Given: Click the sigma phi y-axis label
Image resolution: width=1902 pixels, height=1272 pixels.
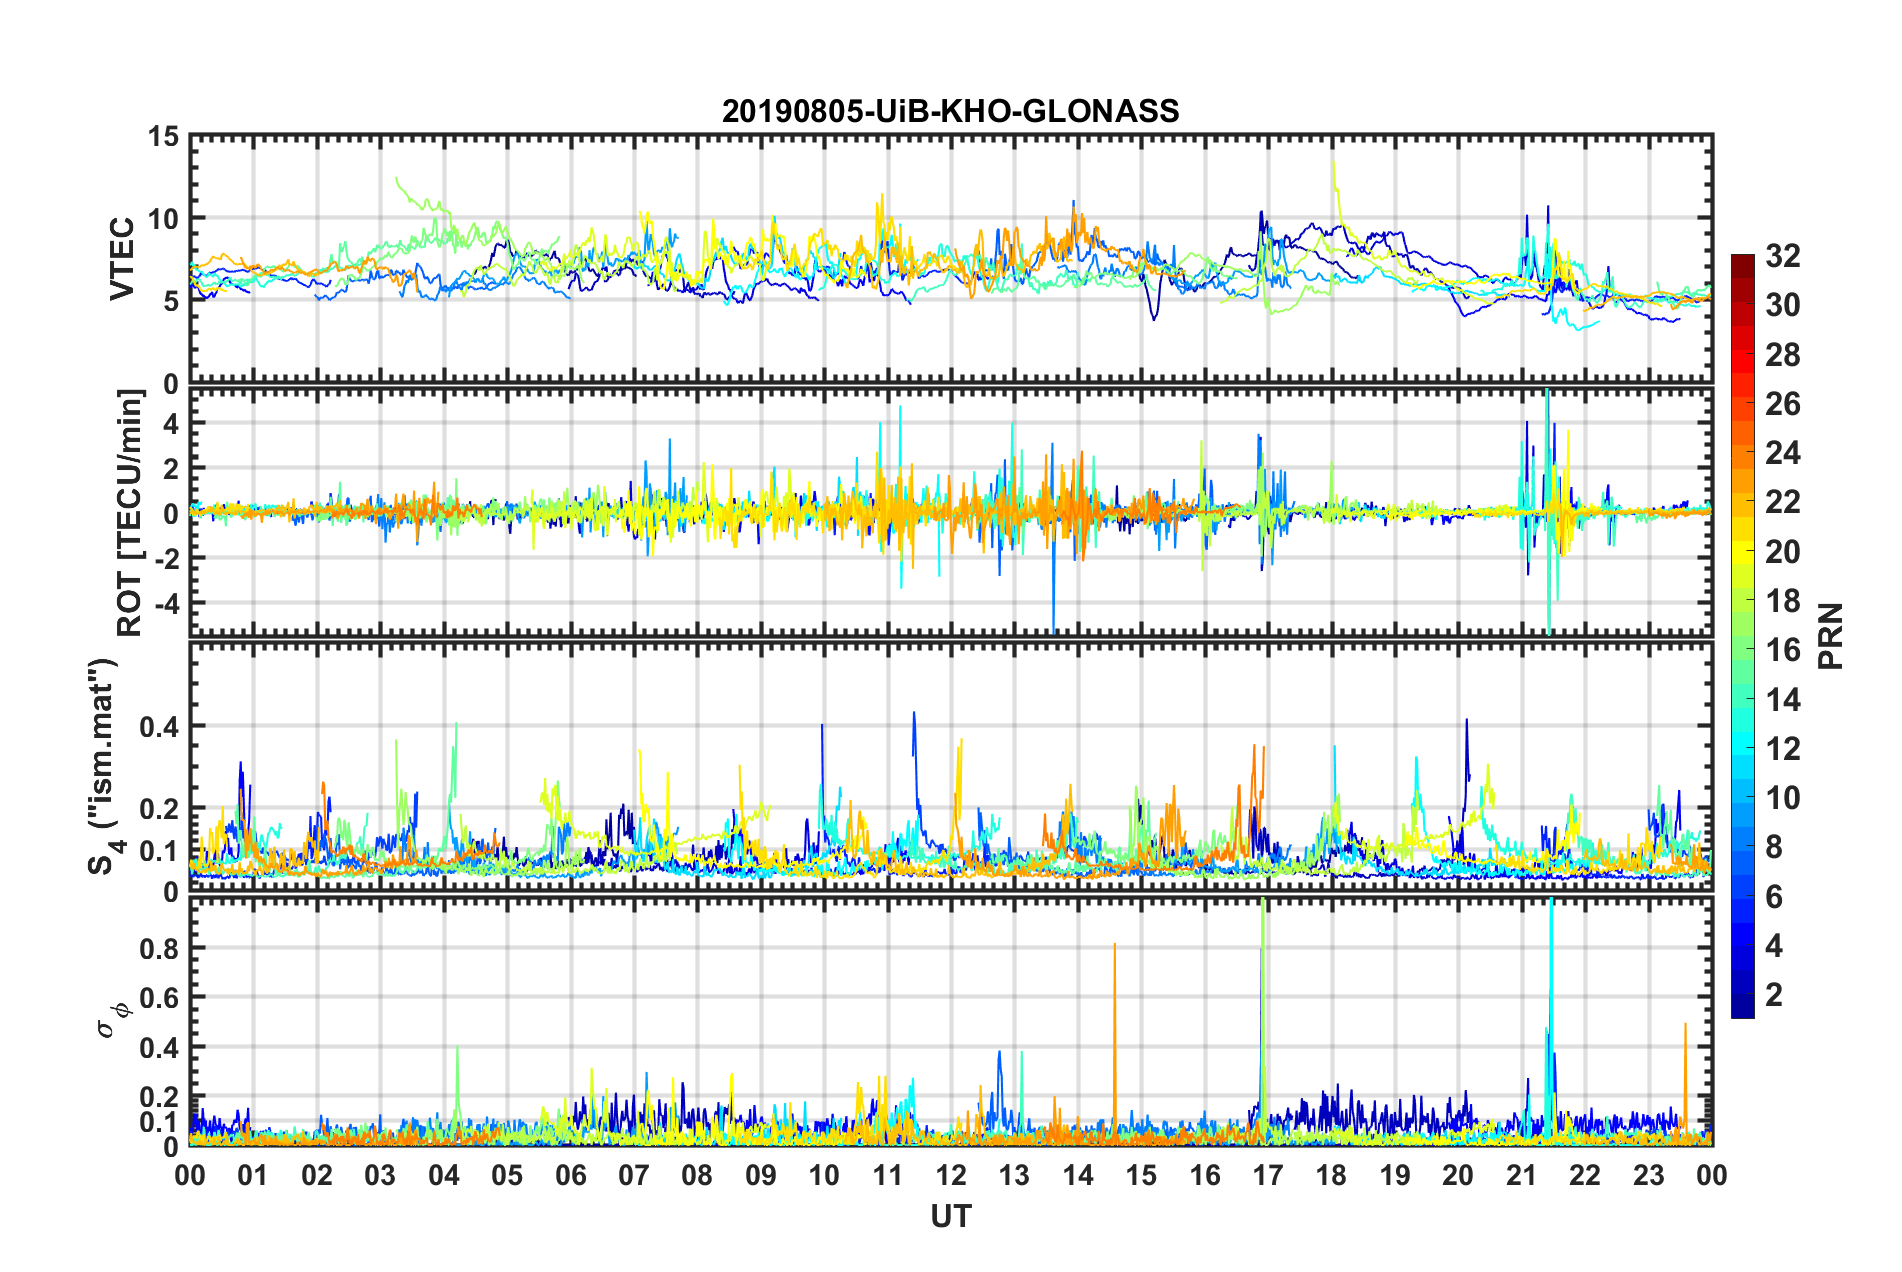Looking at the screenshot, I should 113,1020.
